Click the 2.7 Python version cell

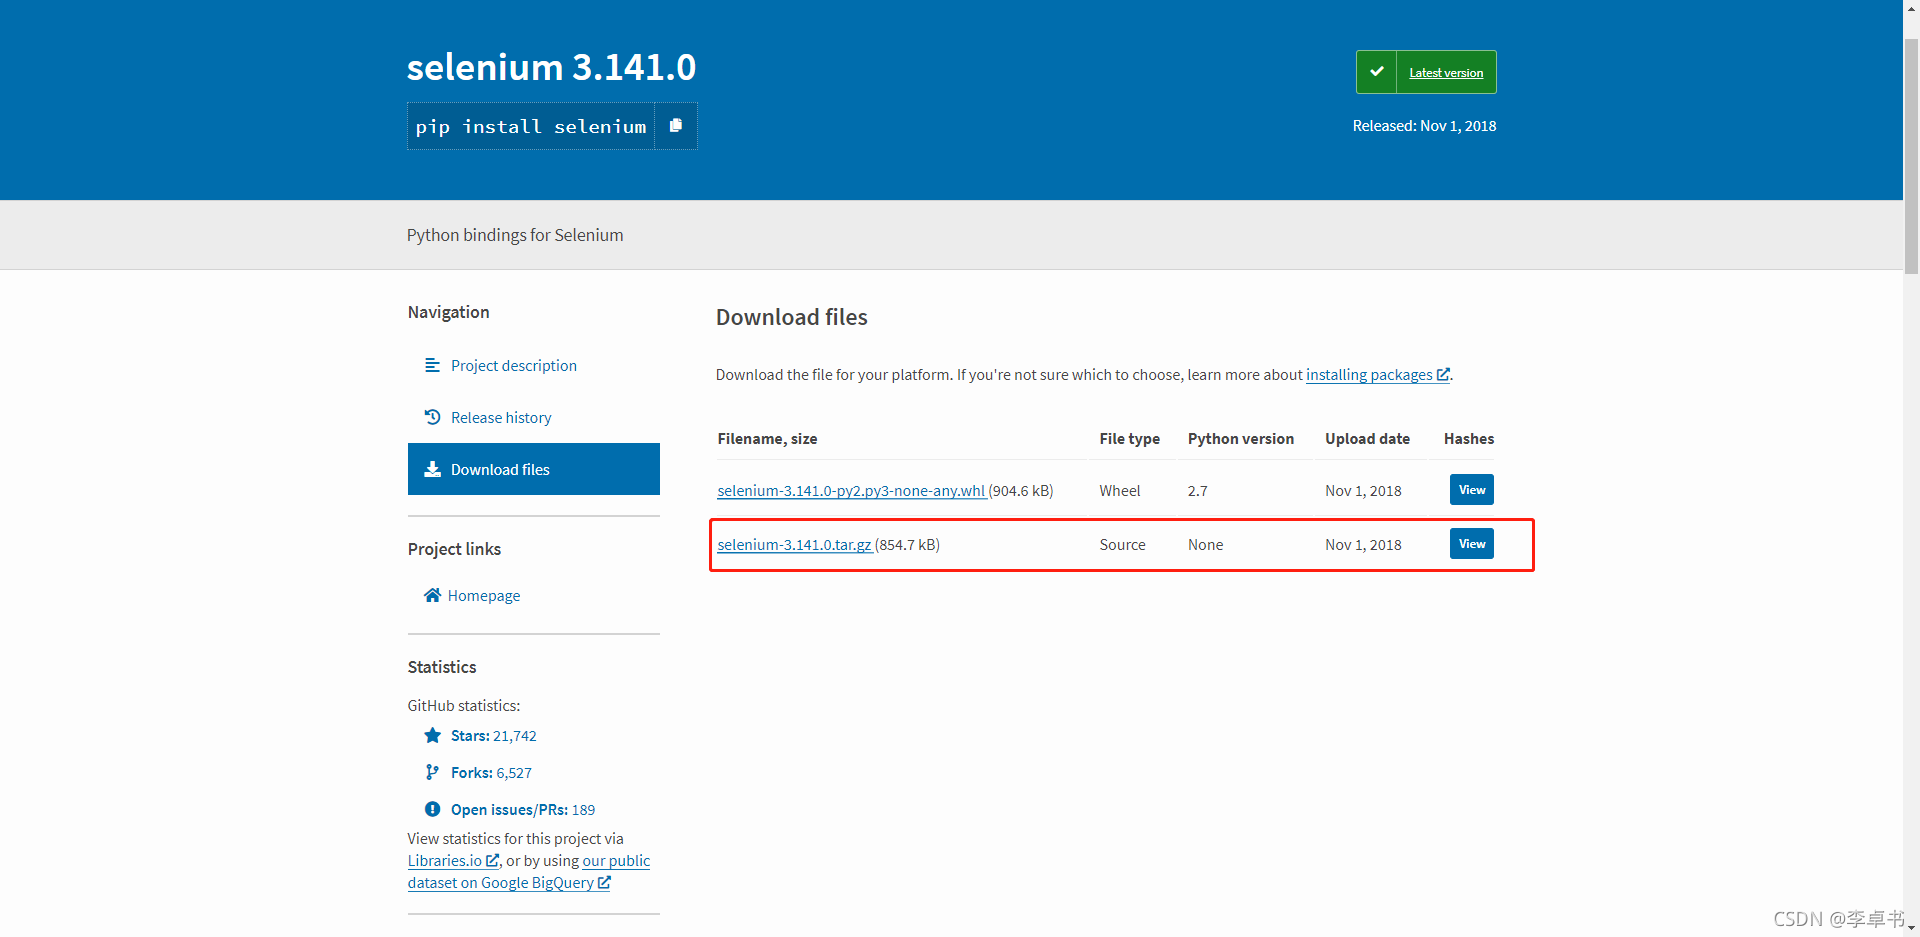tap(1197, 490)
